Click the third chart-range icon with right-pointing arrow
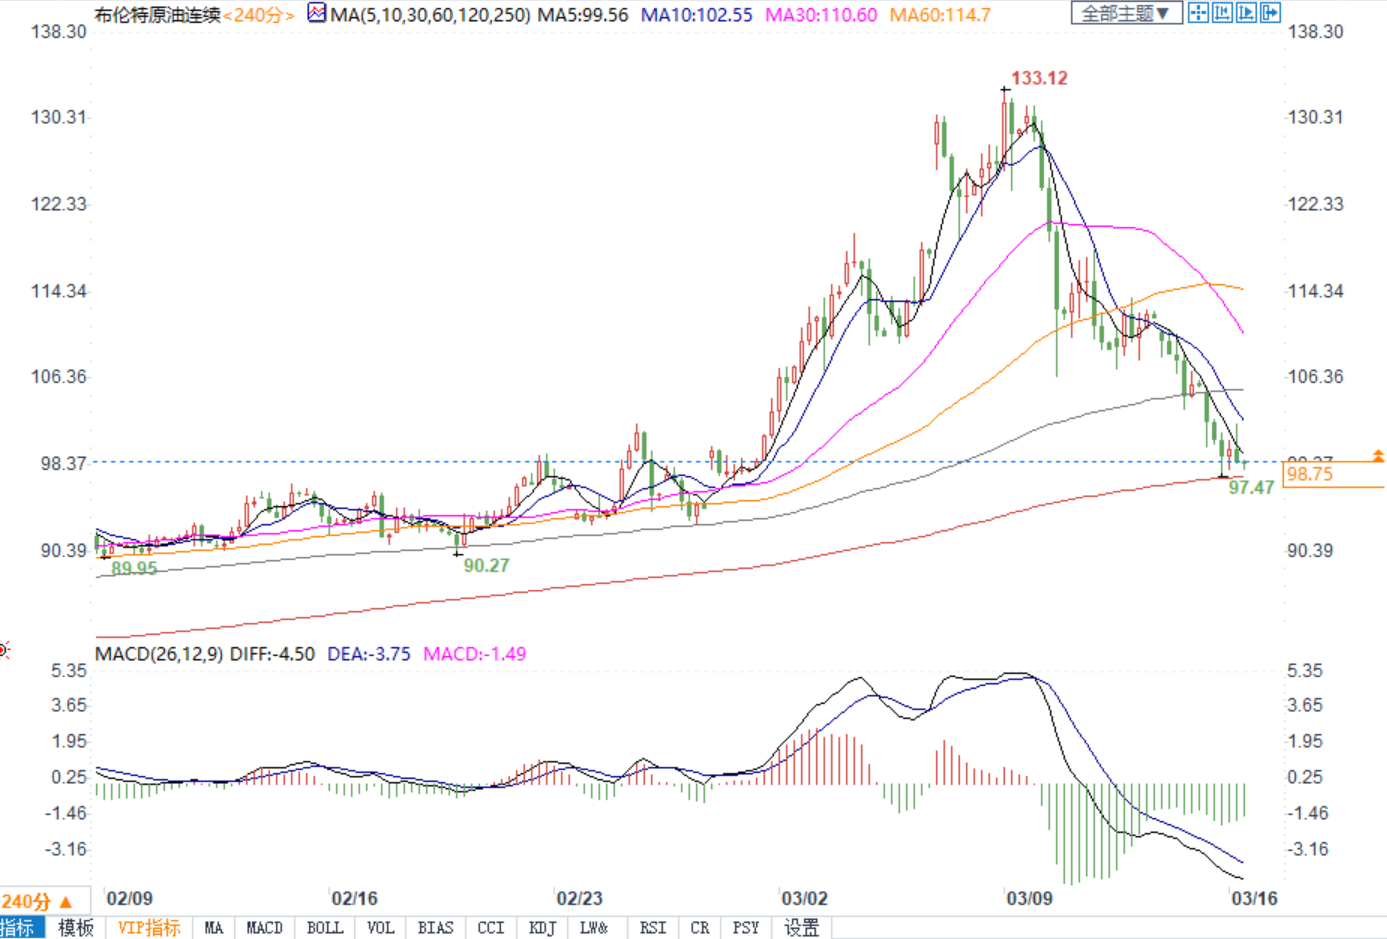1387x939 pixels. point(1246,13)
